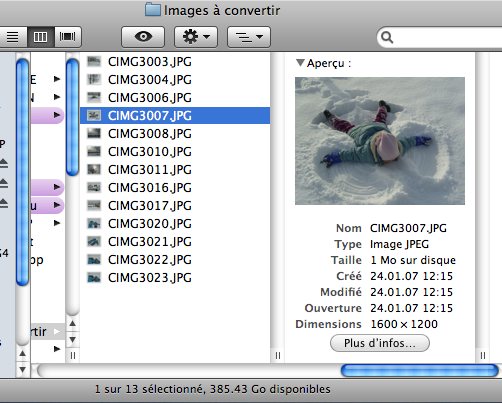
Task: Switch to Cover Flow view mode
Action: point(68,37)
